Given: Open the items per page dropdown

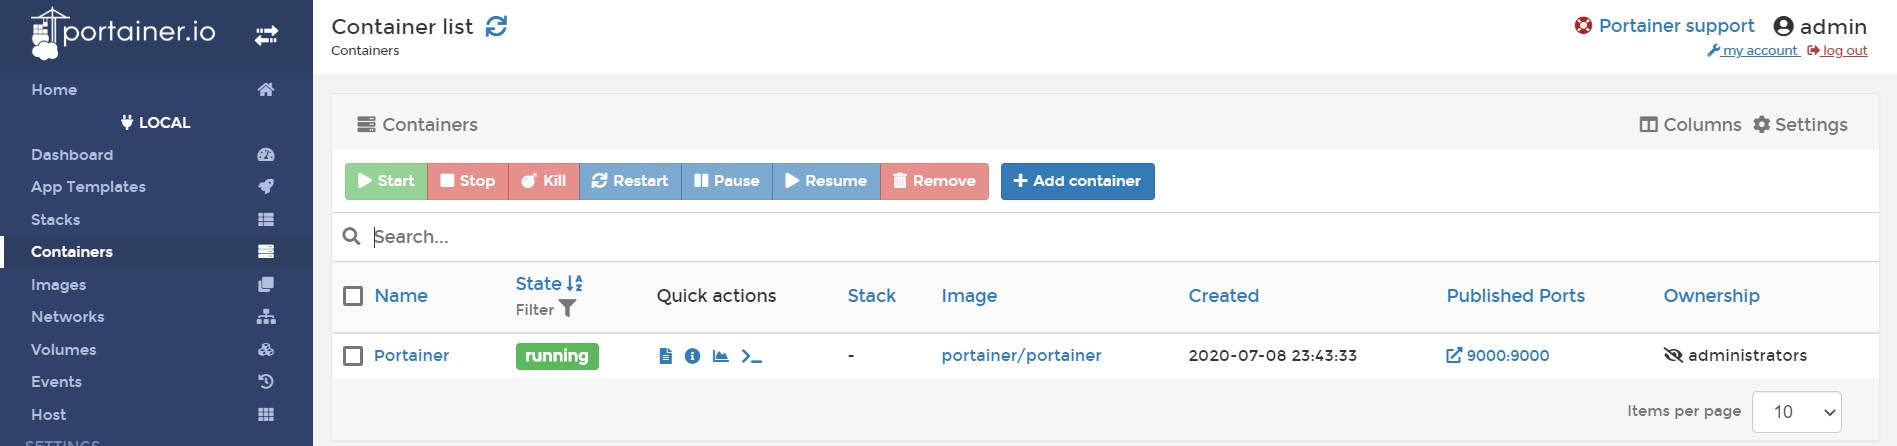Looking at the screenshot, I should (x=1797, y=412).
